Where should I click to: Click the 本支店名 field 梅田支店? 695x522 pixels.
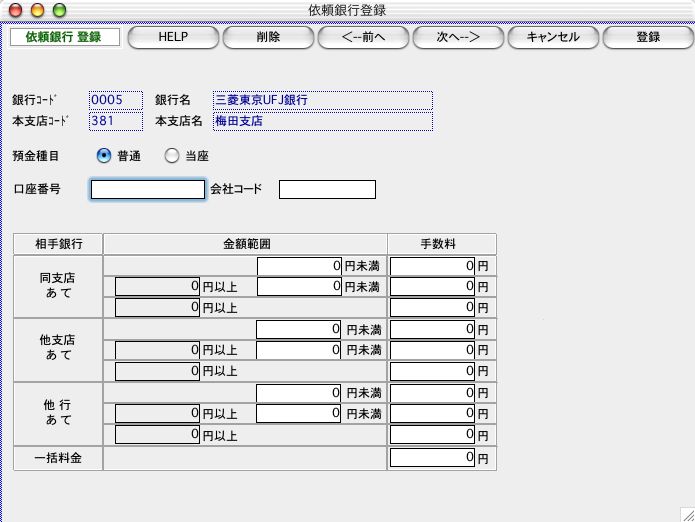point(323,121)
